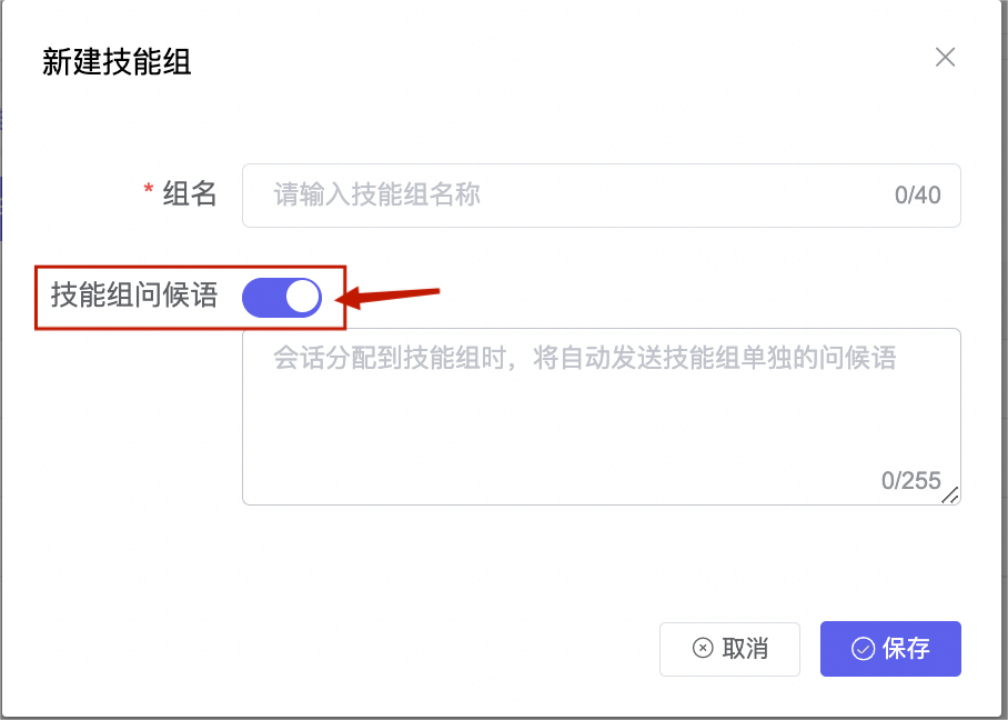Save the new skill group with 保存
Viewport: 1008px width, 720px height.
[890, 649]
